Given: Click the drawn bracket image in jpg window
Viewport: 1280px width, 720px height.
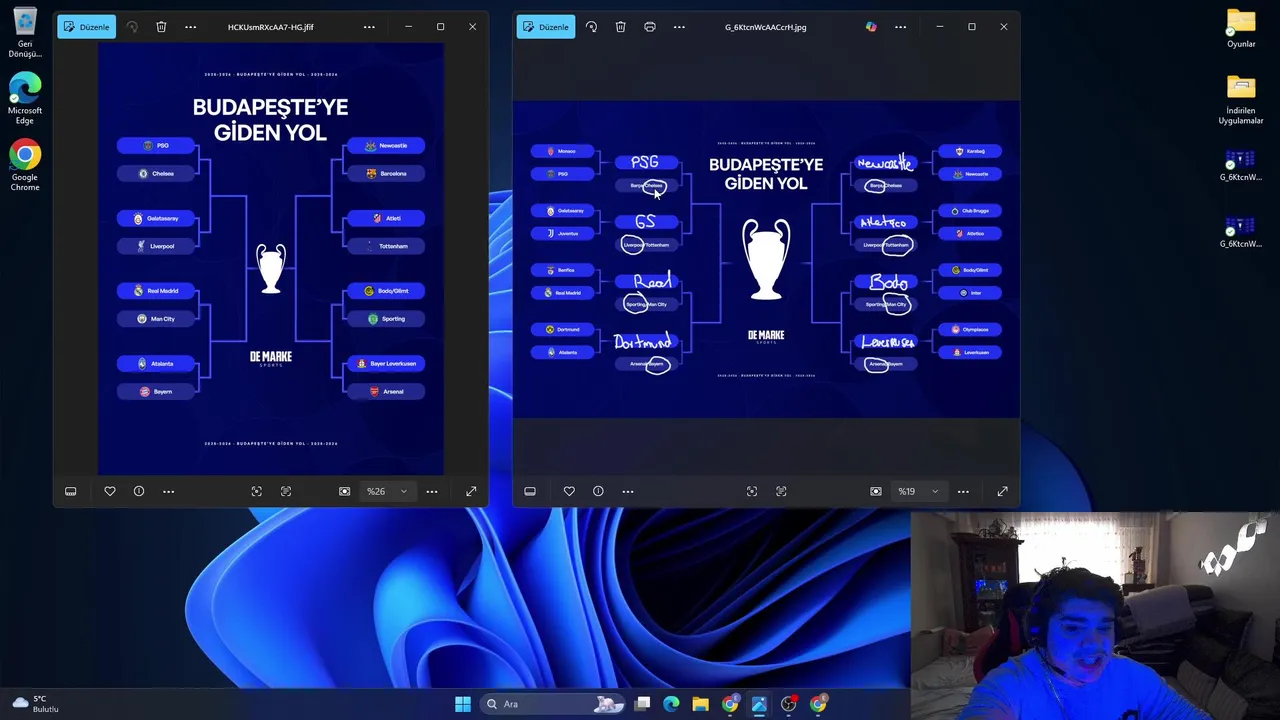Looking at the screenshot, I should (x=766, y=259).
